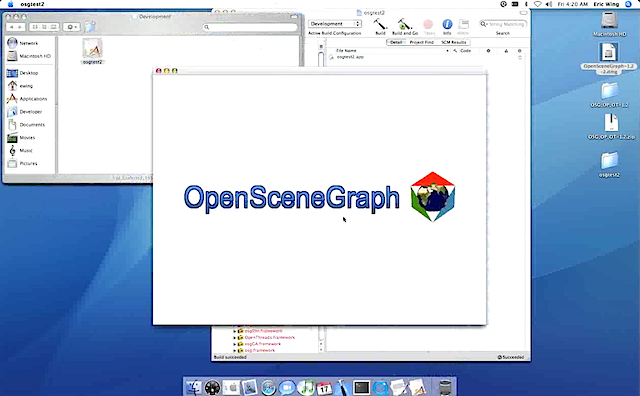This screenshot has height=396, width=640.
Task: Open Macintosh HD in the Finder sidebar
Action: click(29, 56)
